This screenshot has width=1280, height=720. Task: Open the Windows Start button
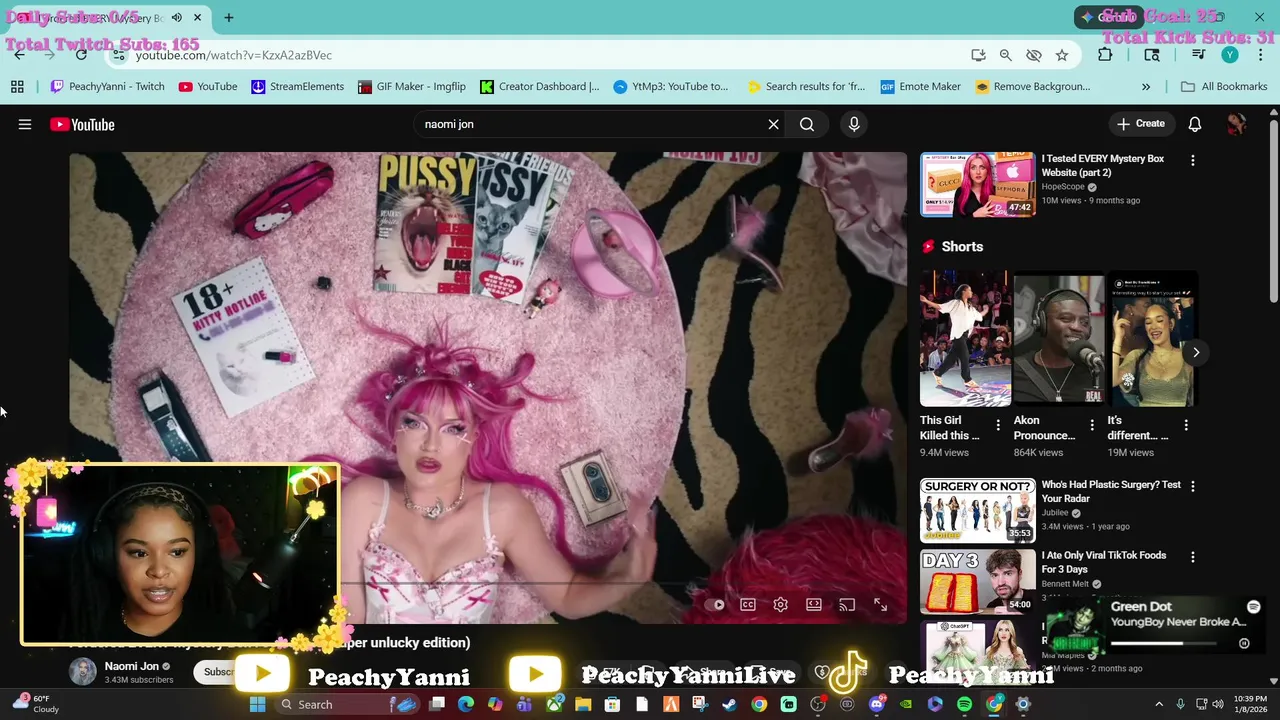click(257, 704)
